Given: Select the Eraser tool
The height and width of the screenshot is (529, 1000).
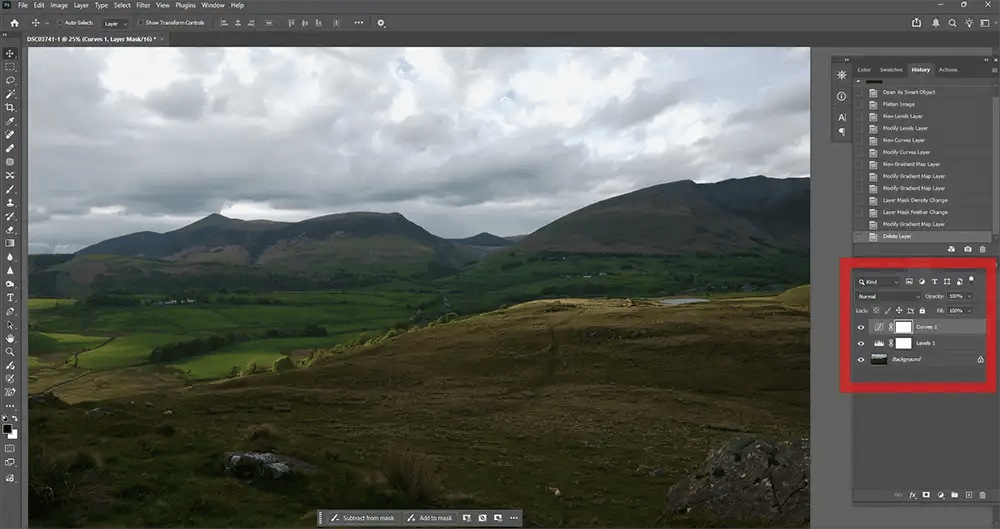Looking at the screenshot, I should [x=10, y=229].
